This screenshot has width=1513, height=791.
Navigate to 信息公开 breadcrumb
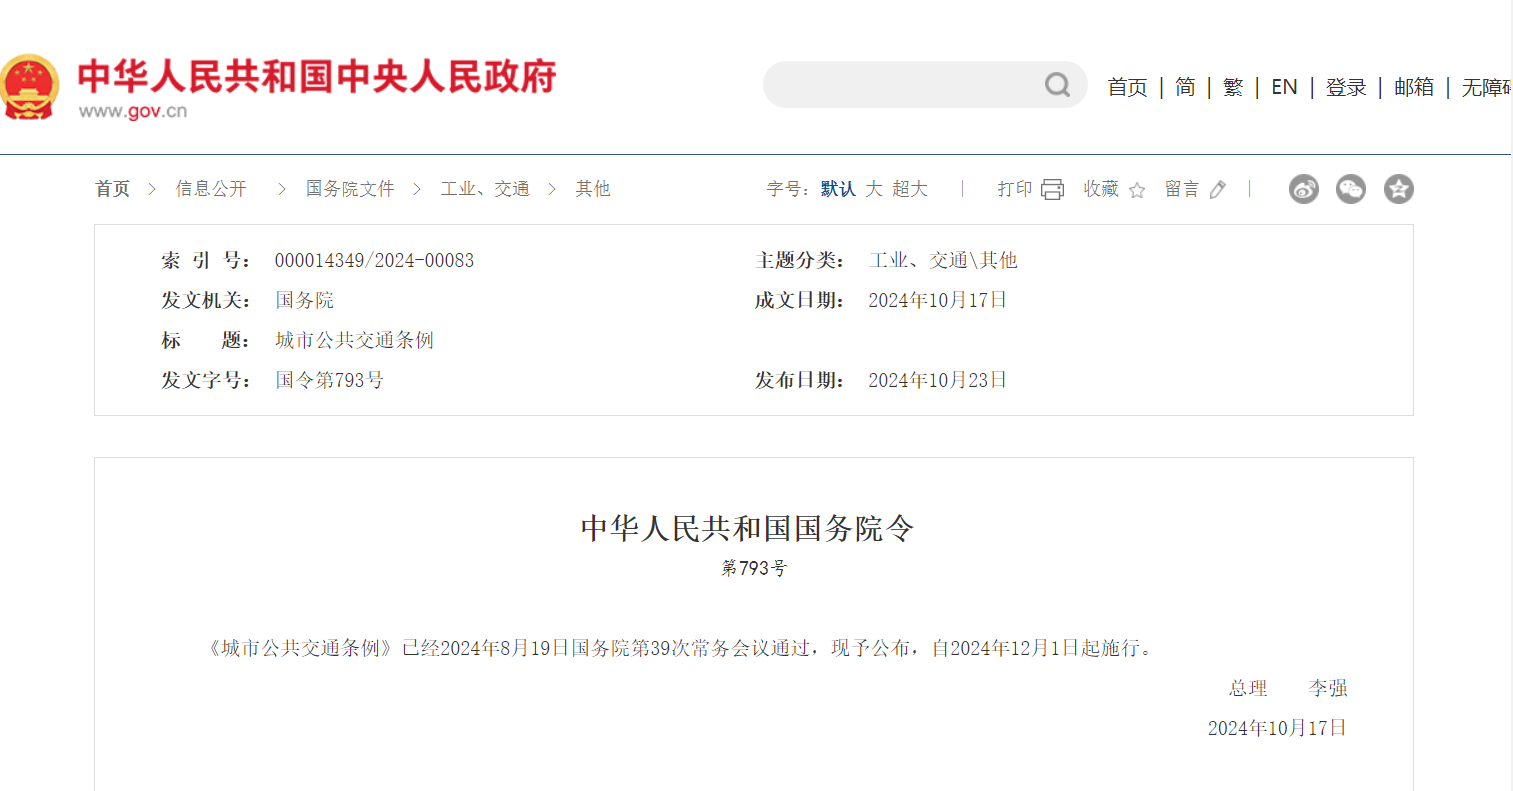(x=211, y=189)
